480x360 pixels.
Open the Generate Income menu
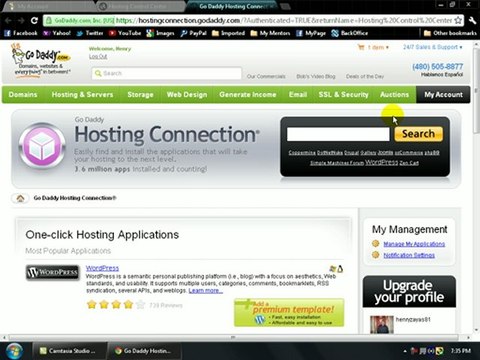coord(248,95)
